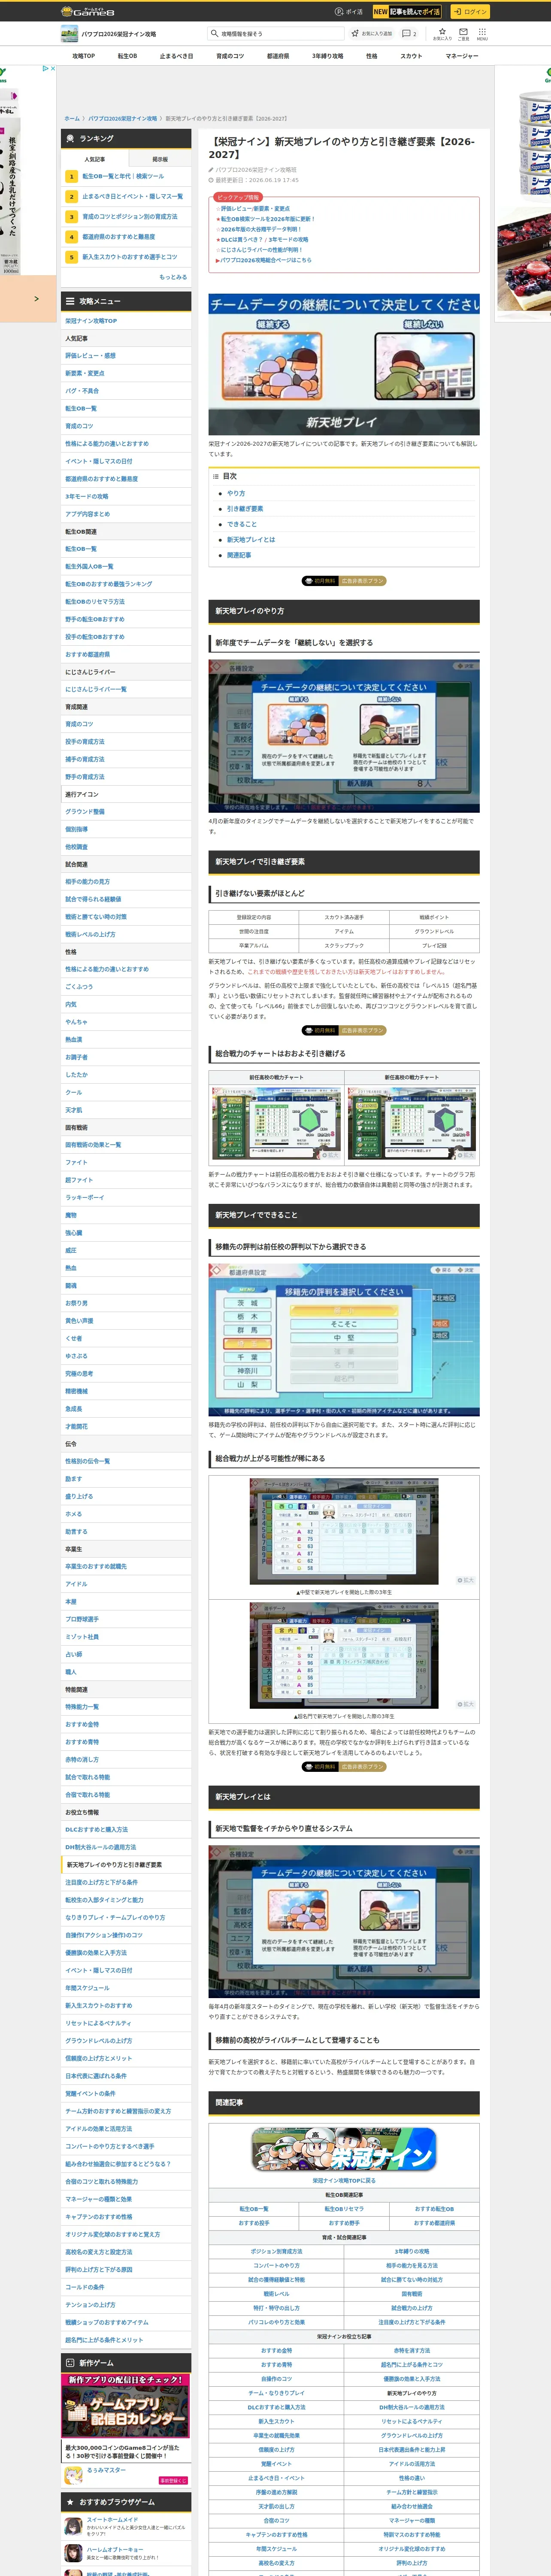Open コールドの条件 in the sidebar menu
The height and width of the screenshot is (2576, 551).
85,2288
